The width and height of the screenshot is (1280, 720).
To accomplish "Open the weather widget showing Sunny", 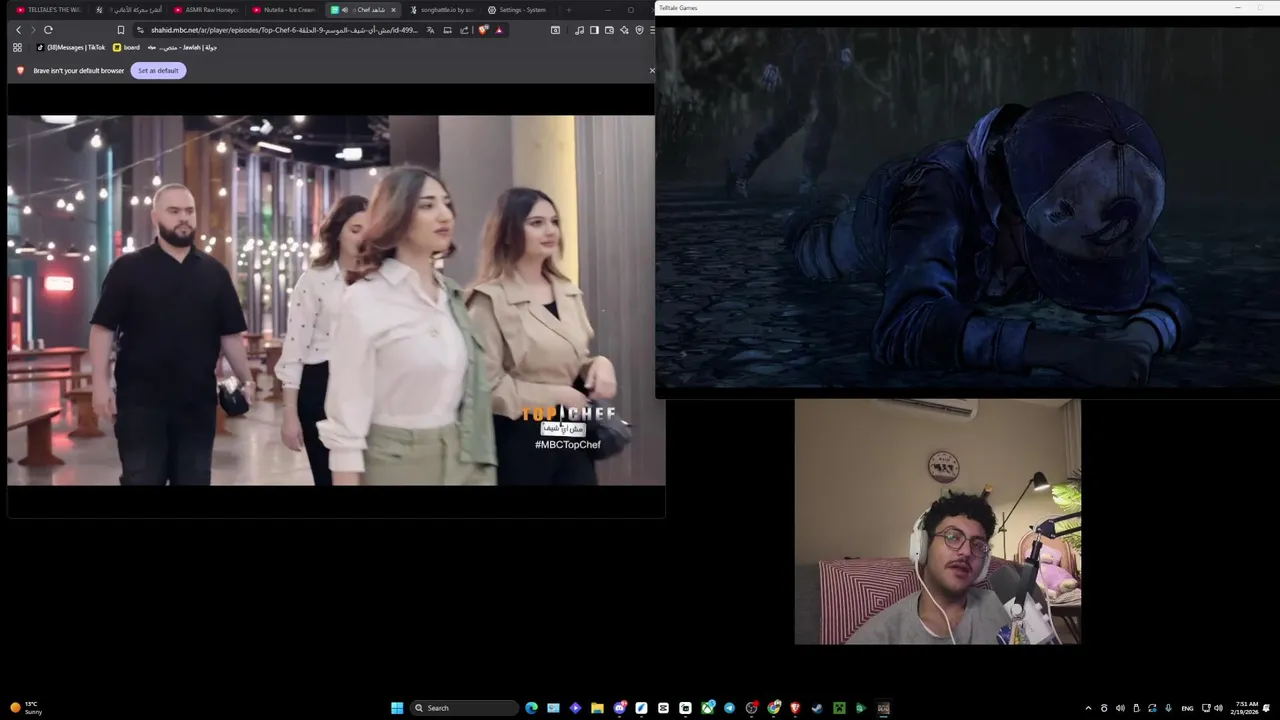I will (26, 708).
